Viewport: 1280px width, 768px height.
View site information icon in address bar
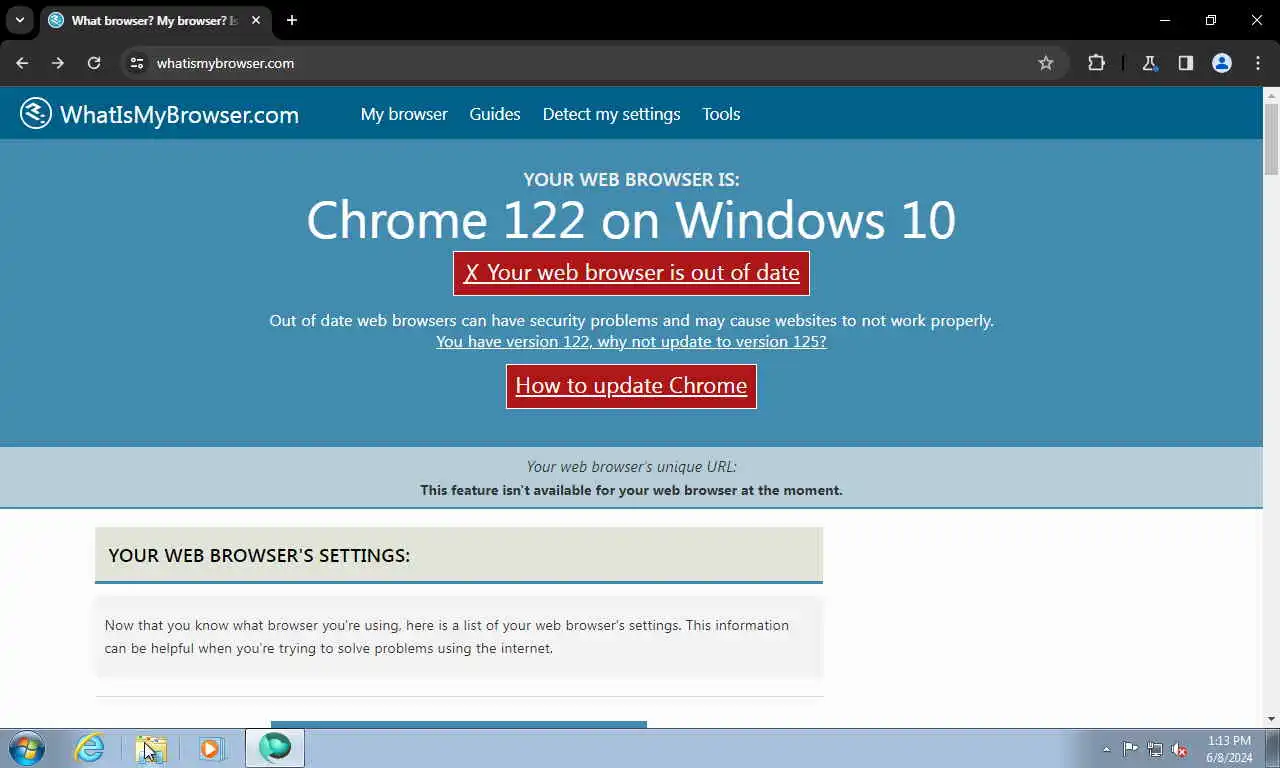click(137, 63)
